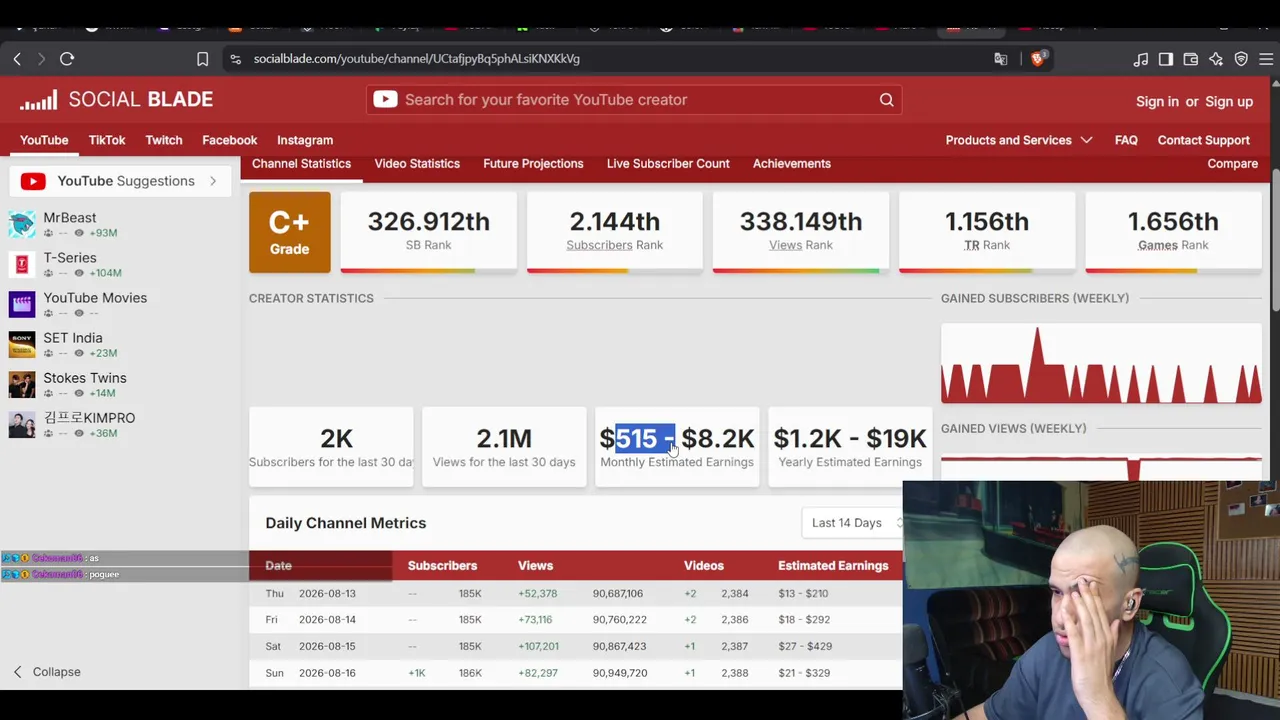Image resolution: width=1280 pixels, height=720 pixels.
Task: Click the Compare link
Action: pyautogui.click(x=1232, y=164)
